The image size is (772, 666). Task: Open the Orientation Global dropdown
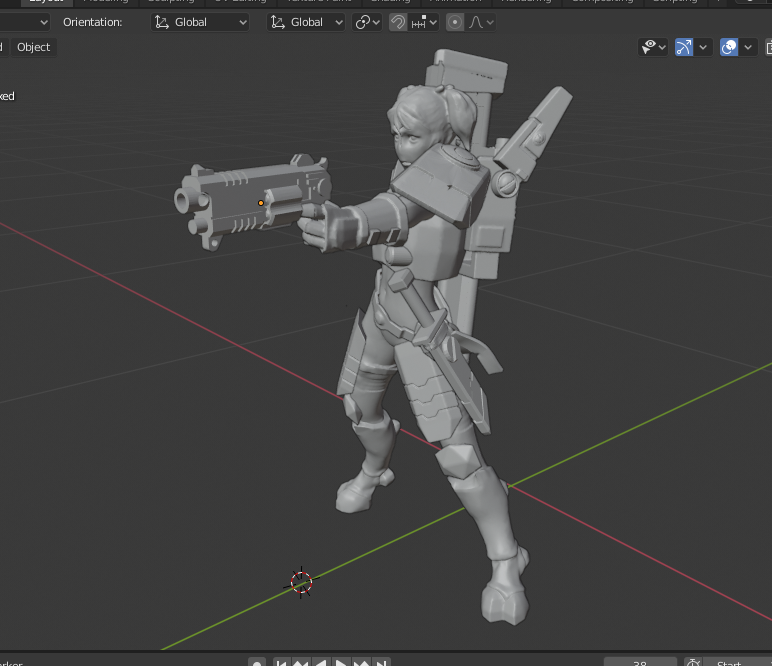(x=200, y=22)
